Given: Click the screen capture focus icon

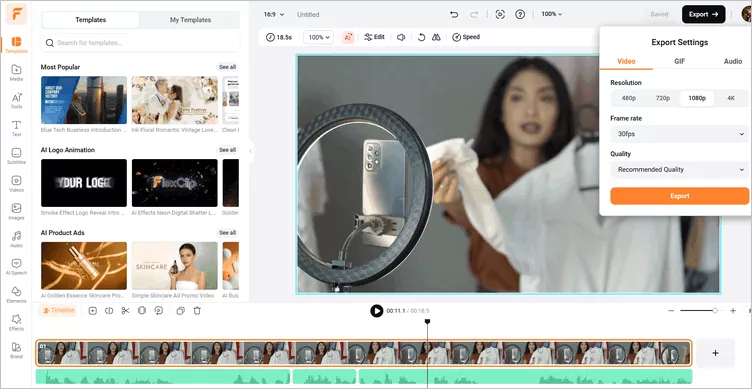Looking at the screenshot, I should coord(500,14).
